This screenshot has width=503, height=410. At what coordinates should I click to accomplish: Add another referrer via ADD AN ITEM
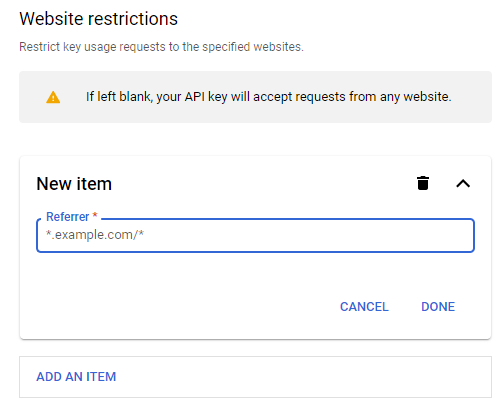click(76, 377)
